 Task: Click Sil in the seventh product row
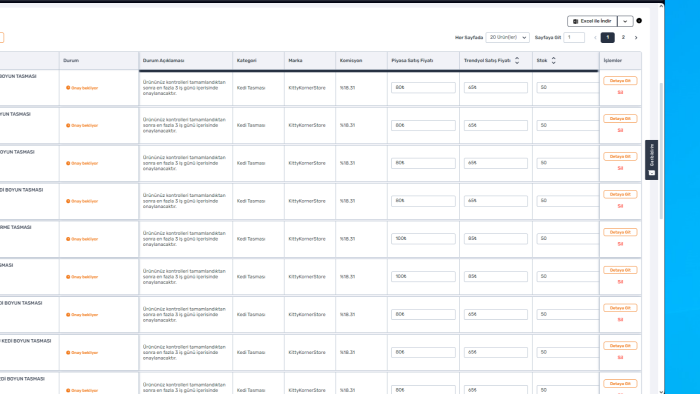(x=620, y=319)
